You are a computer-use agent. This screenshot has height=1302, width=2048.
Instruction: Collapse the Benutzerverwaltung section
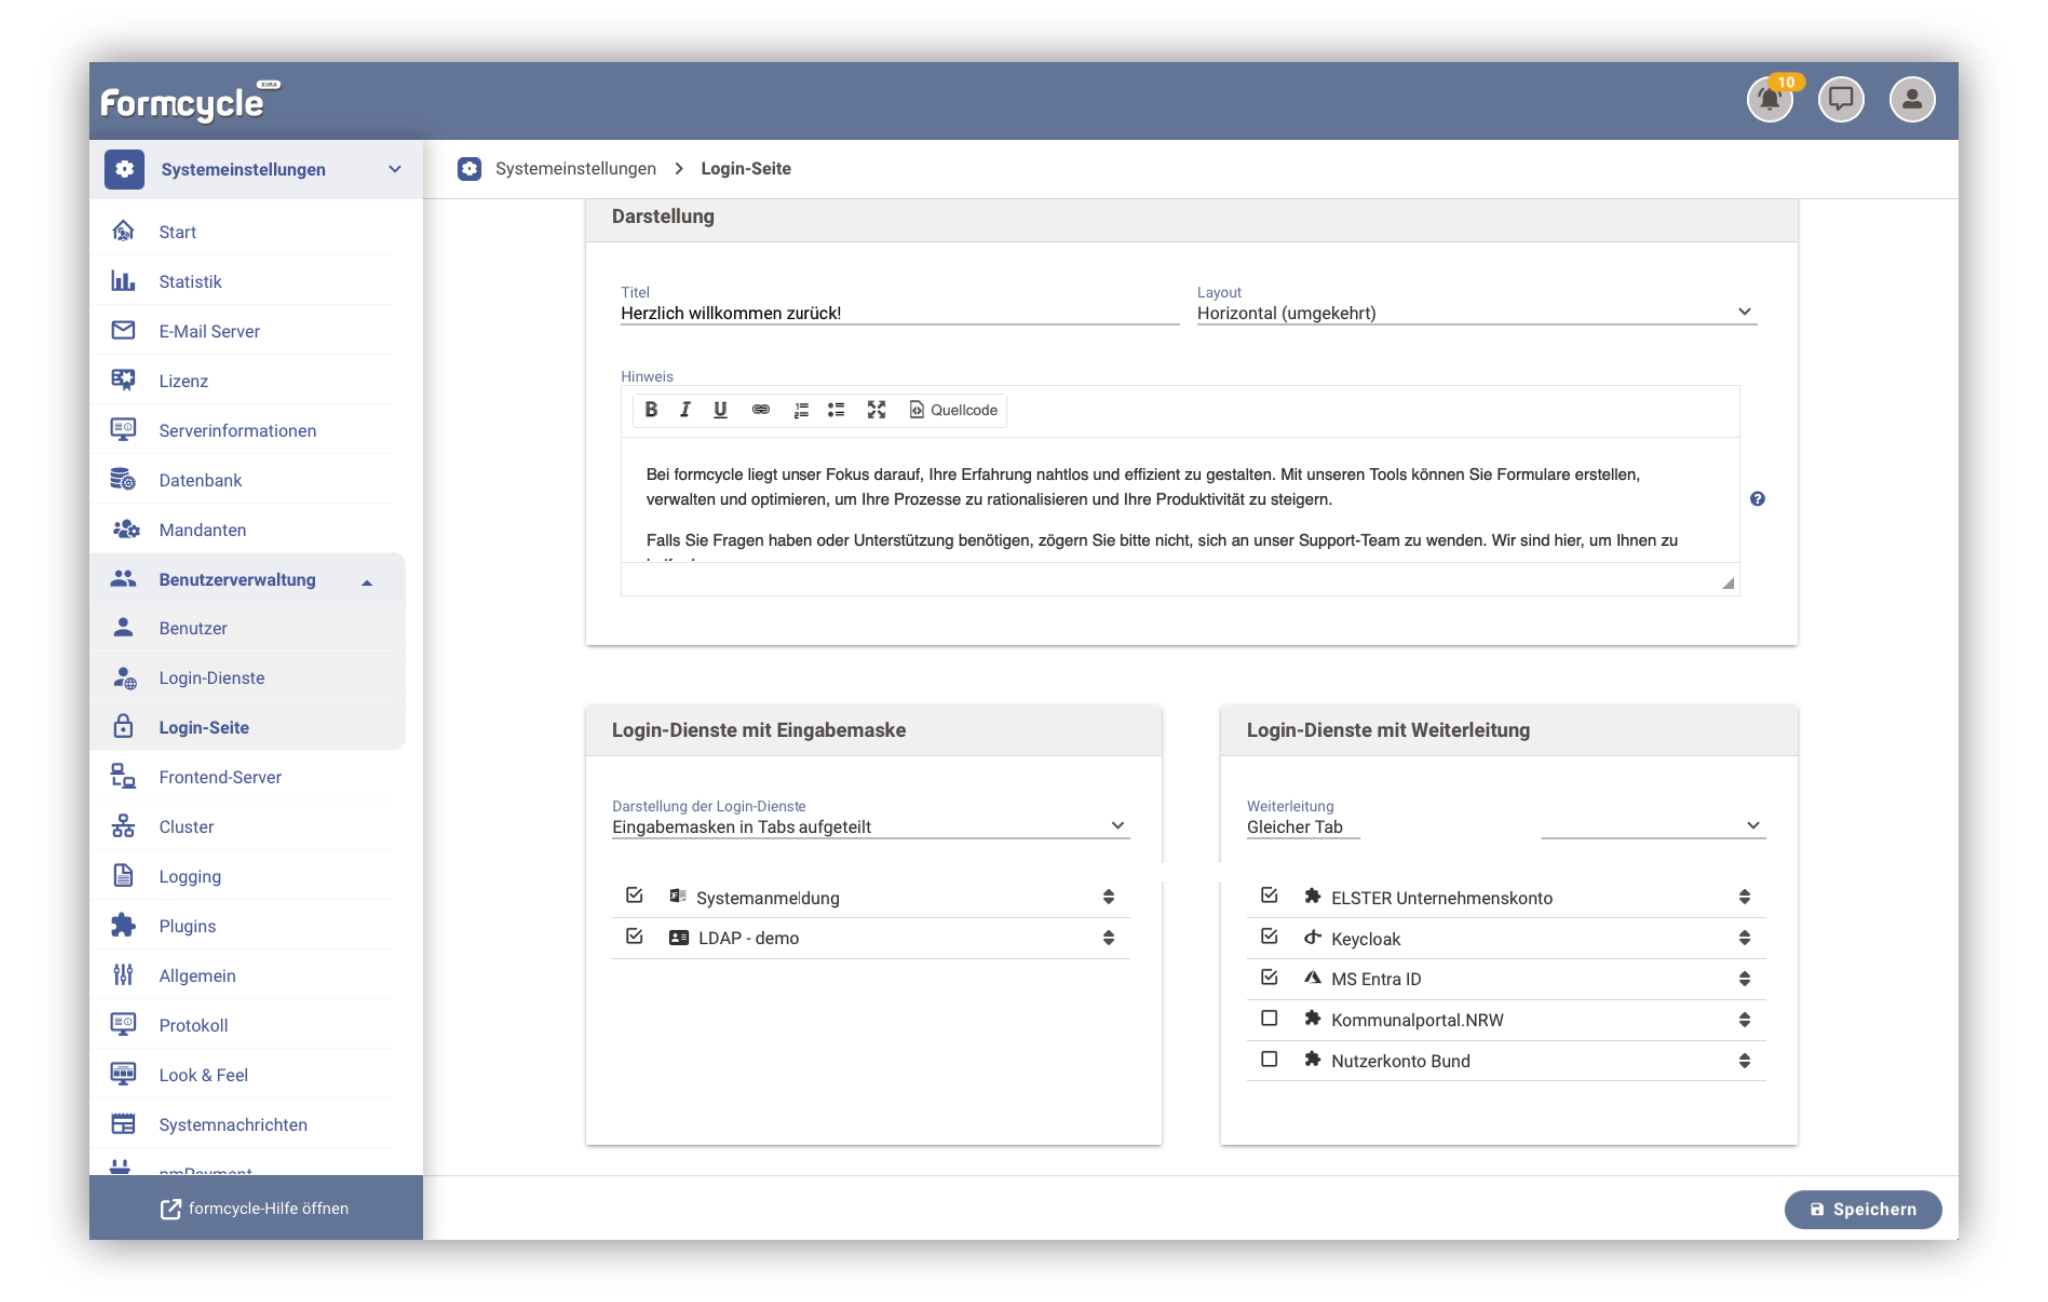[x=367, y=582]
